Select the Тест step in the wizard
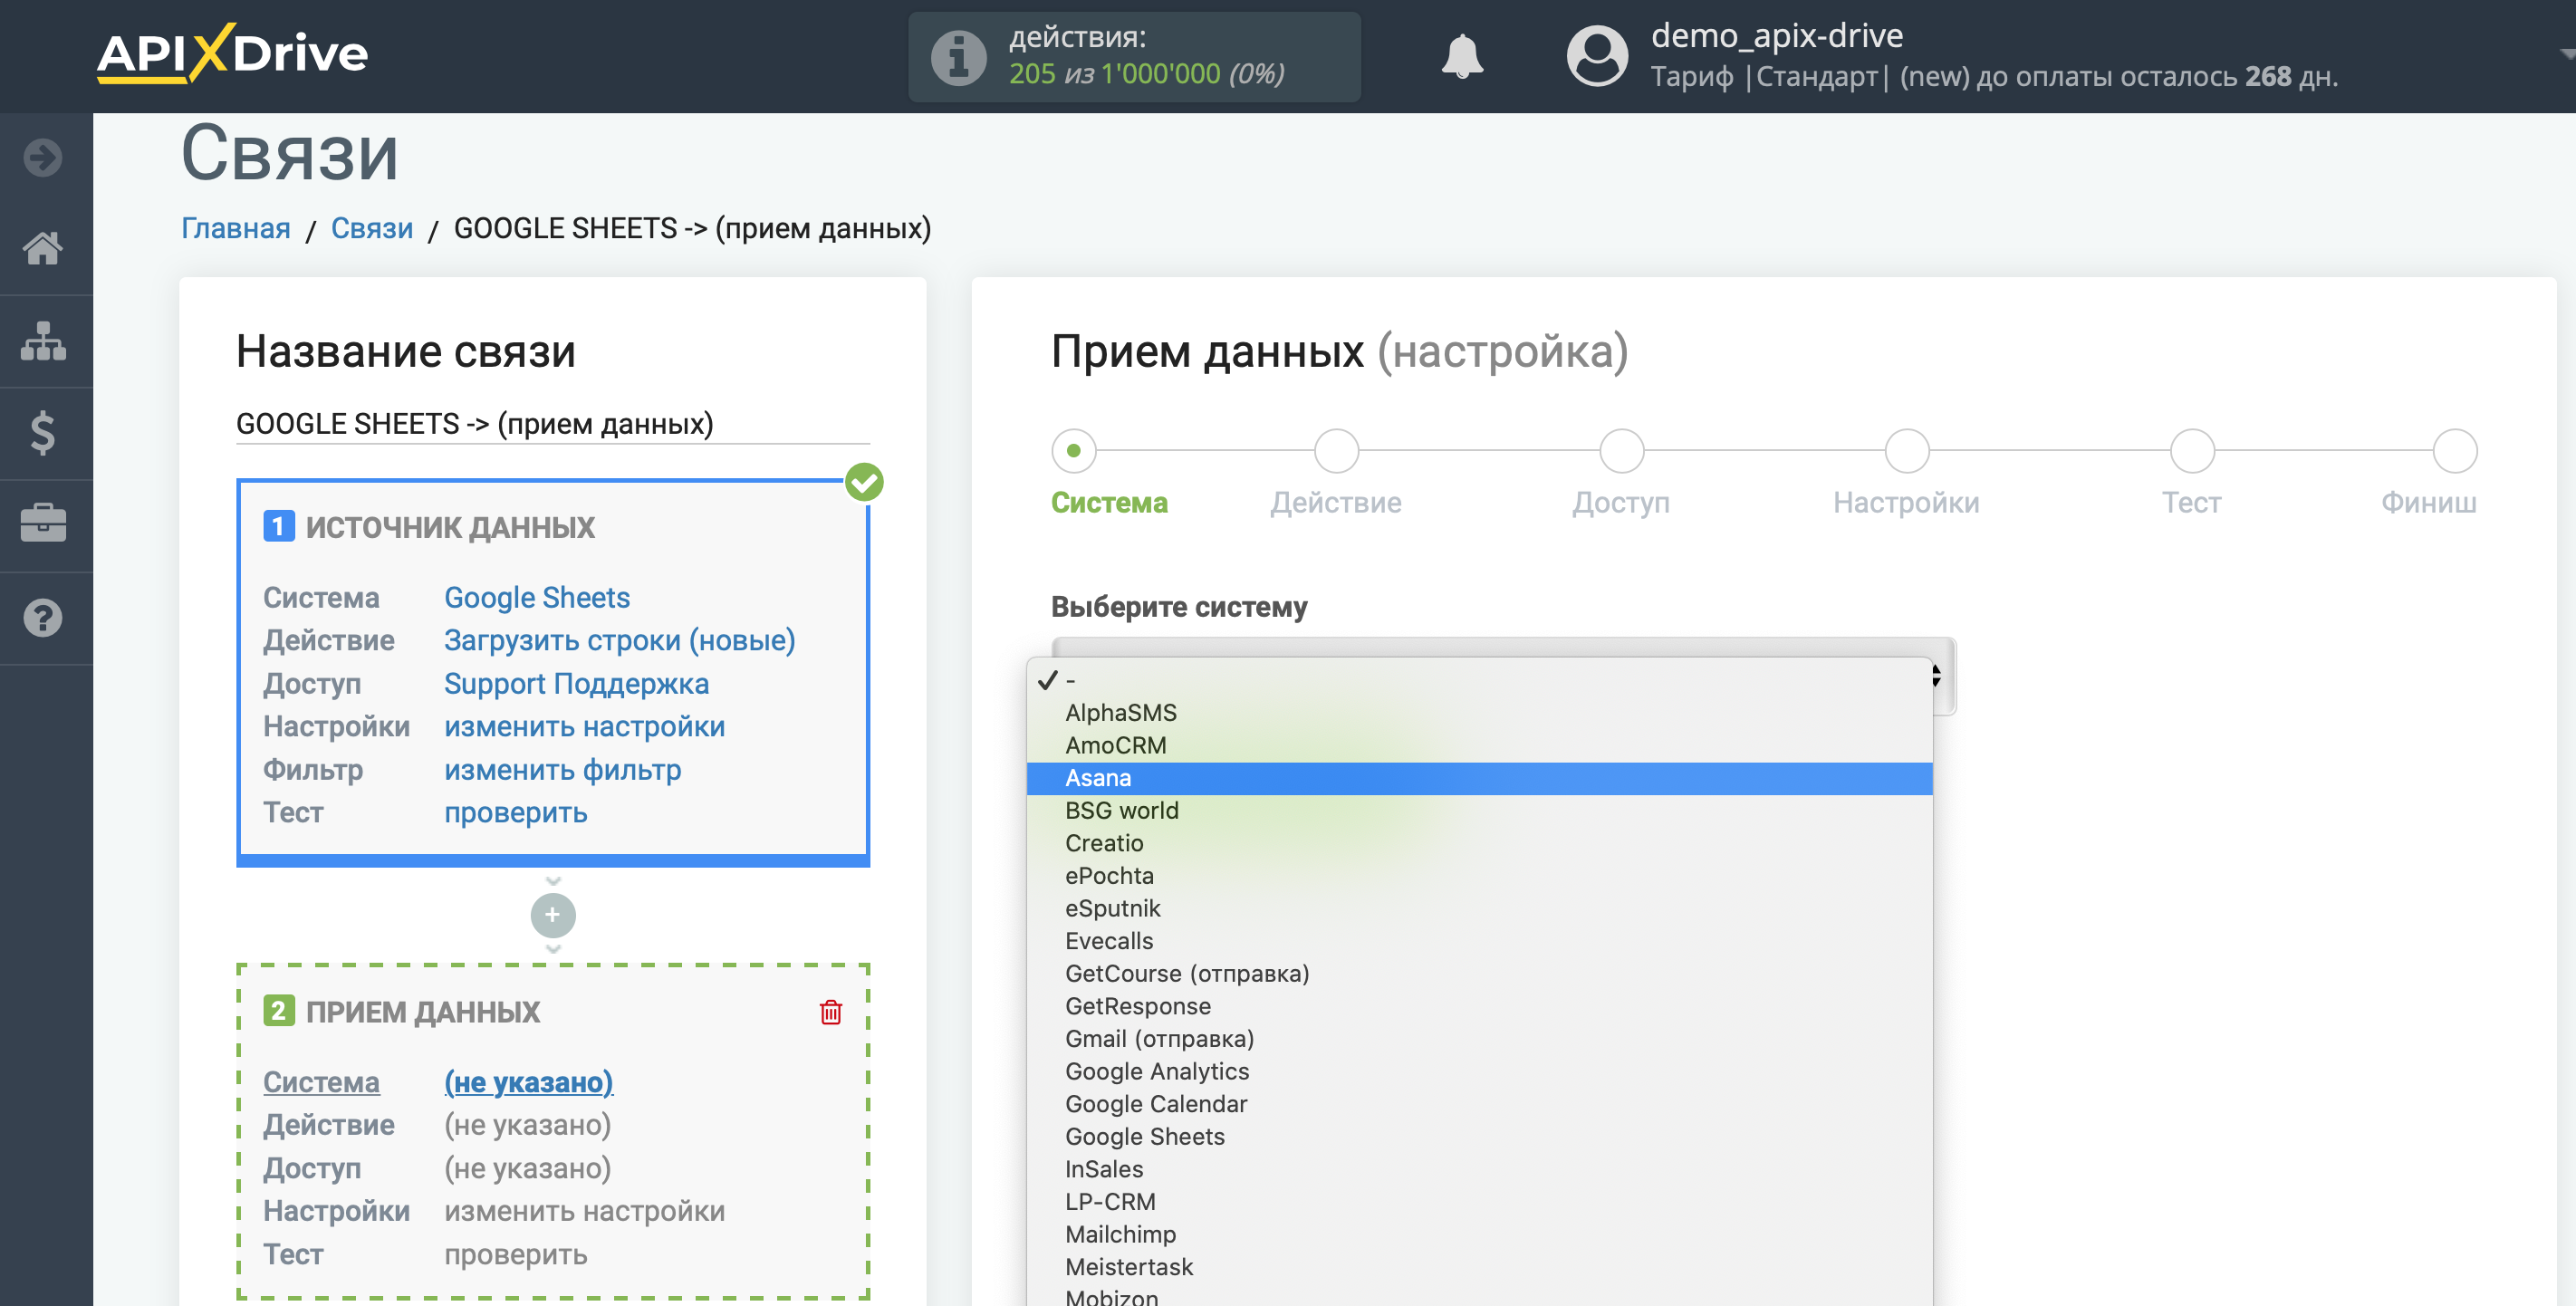Screen dimensions: 2576x1306 (x=2191, y=450)
